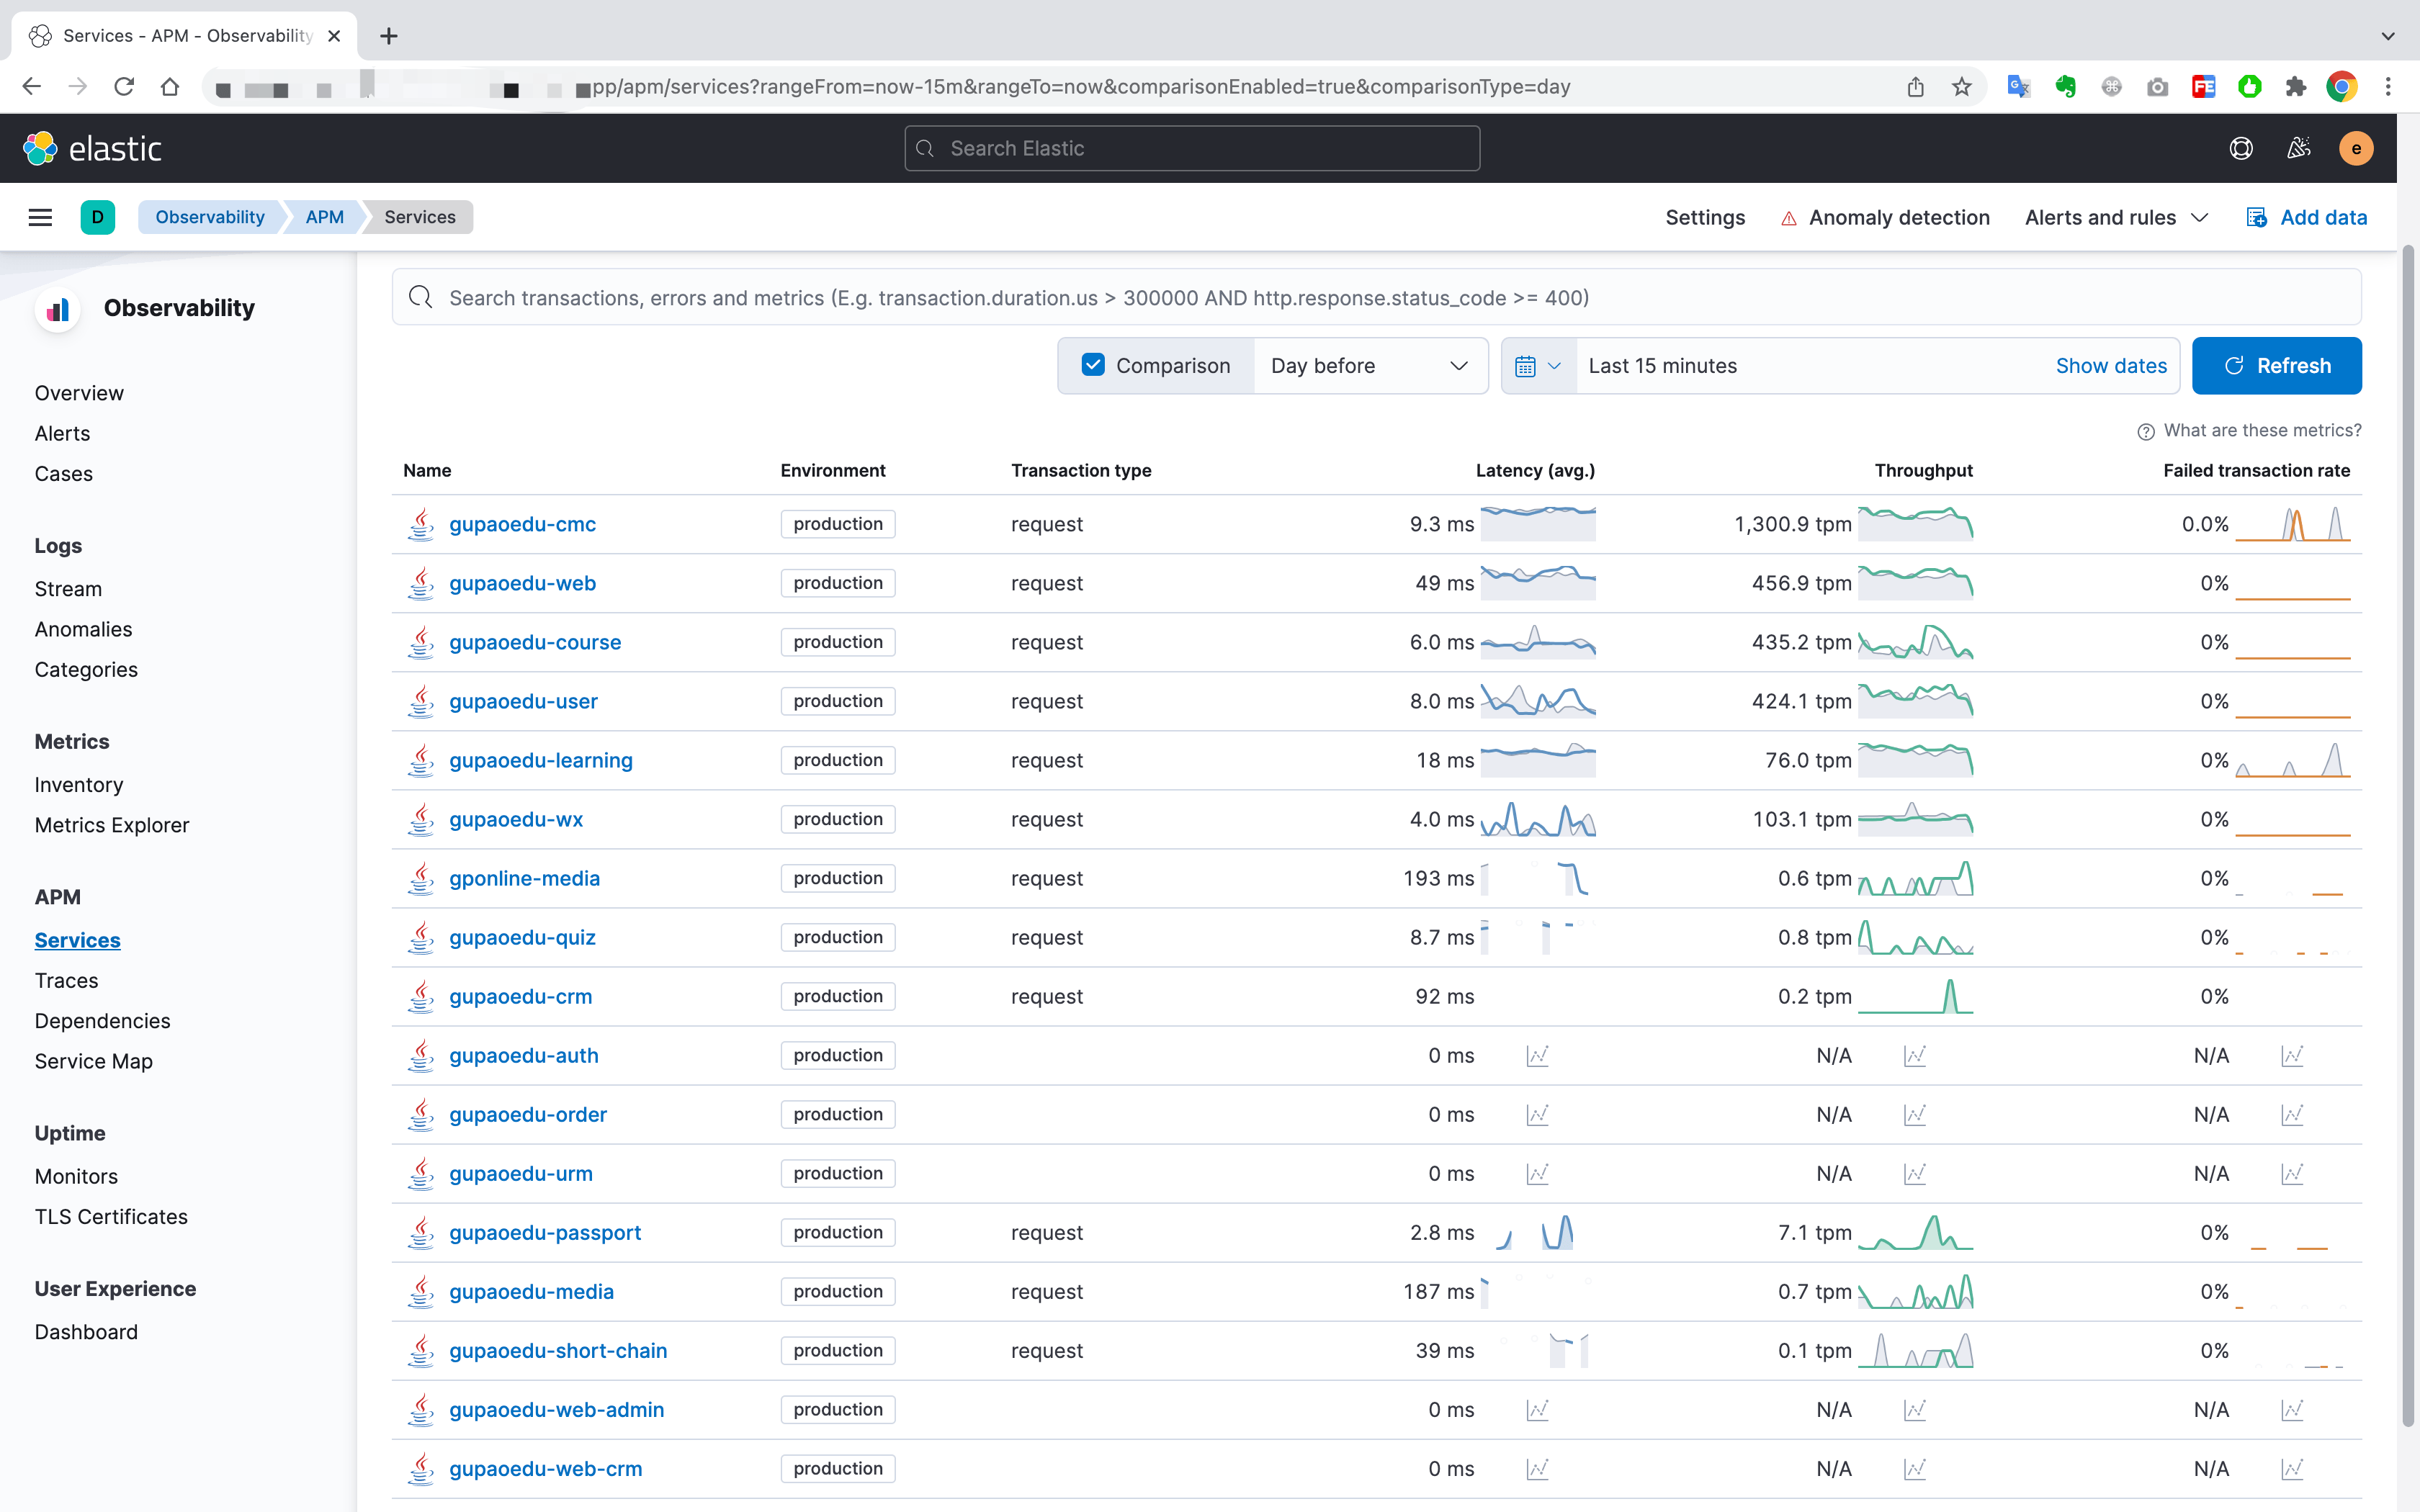Viewport: 2420px width, 1512px height.
Task: Go to Observability breadcrumb
Action: coord(209,217)
